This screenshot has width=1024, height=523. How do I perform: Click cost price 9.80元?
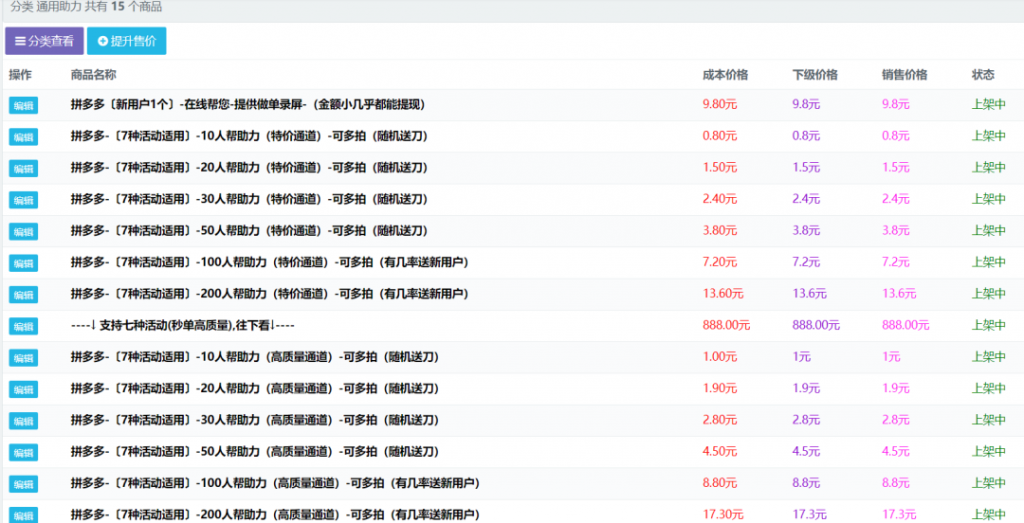tap(720, 104)
